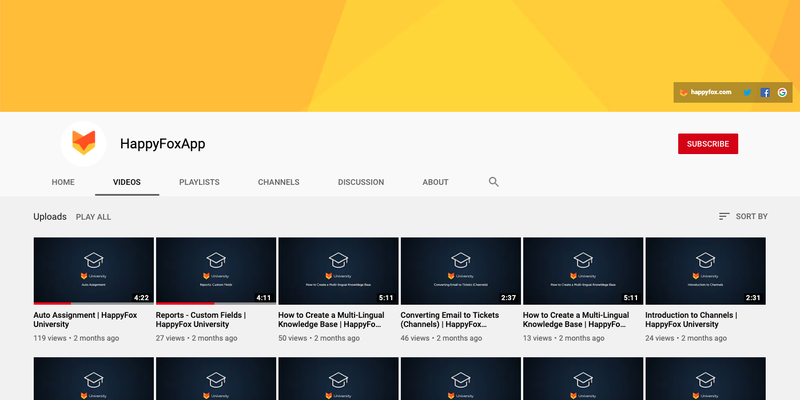Click the 2:31 duration badge

[753, 297]
